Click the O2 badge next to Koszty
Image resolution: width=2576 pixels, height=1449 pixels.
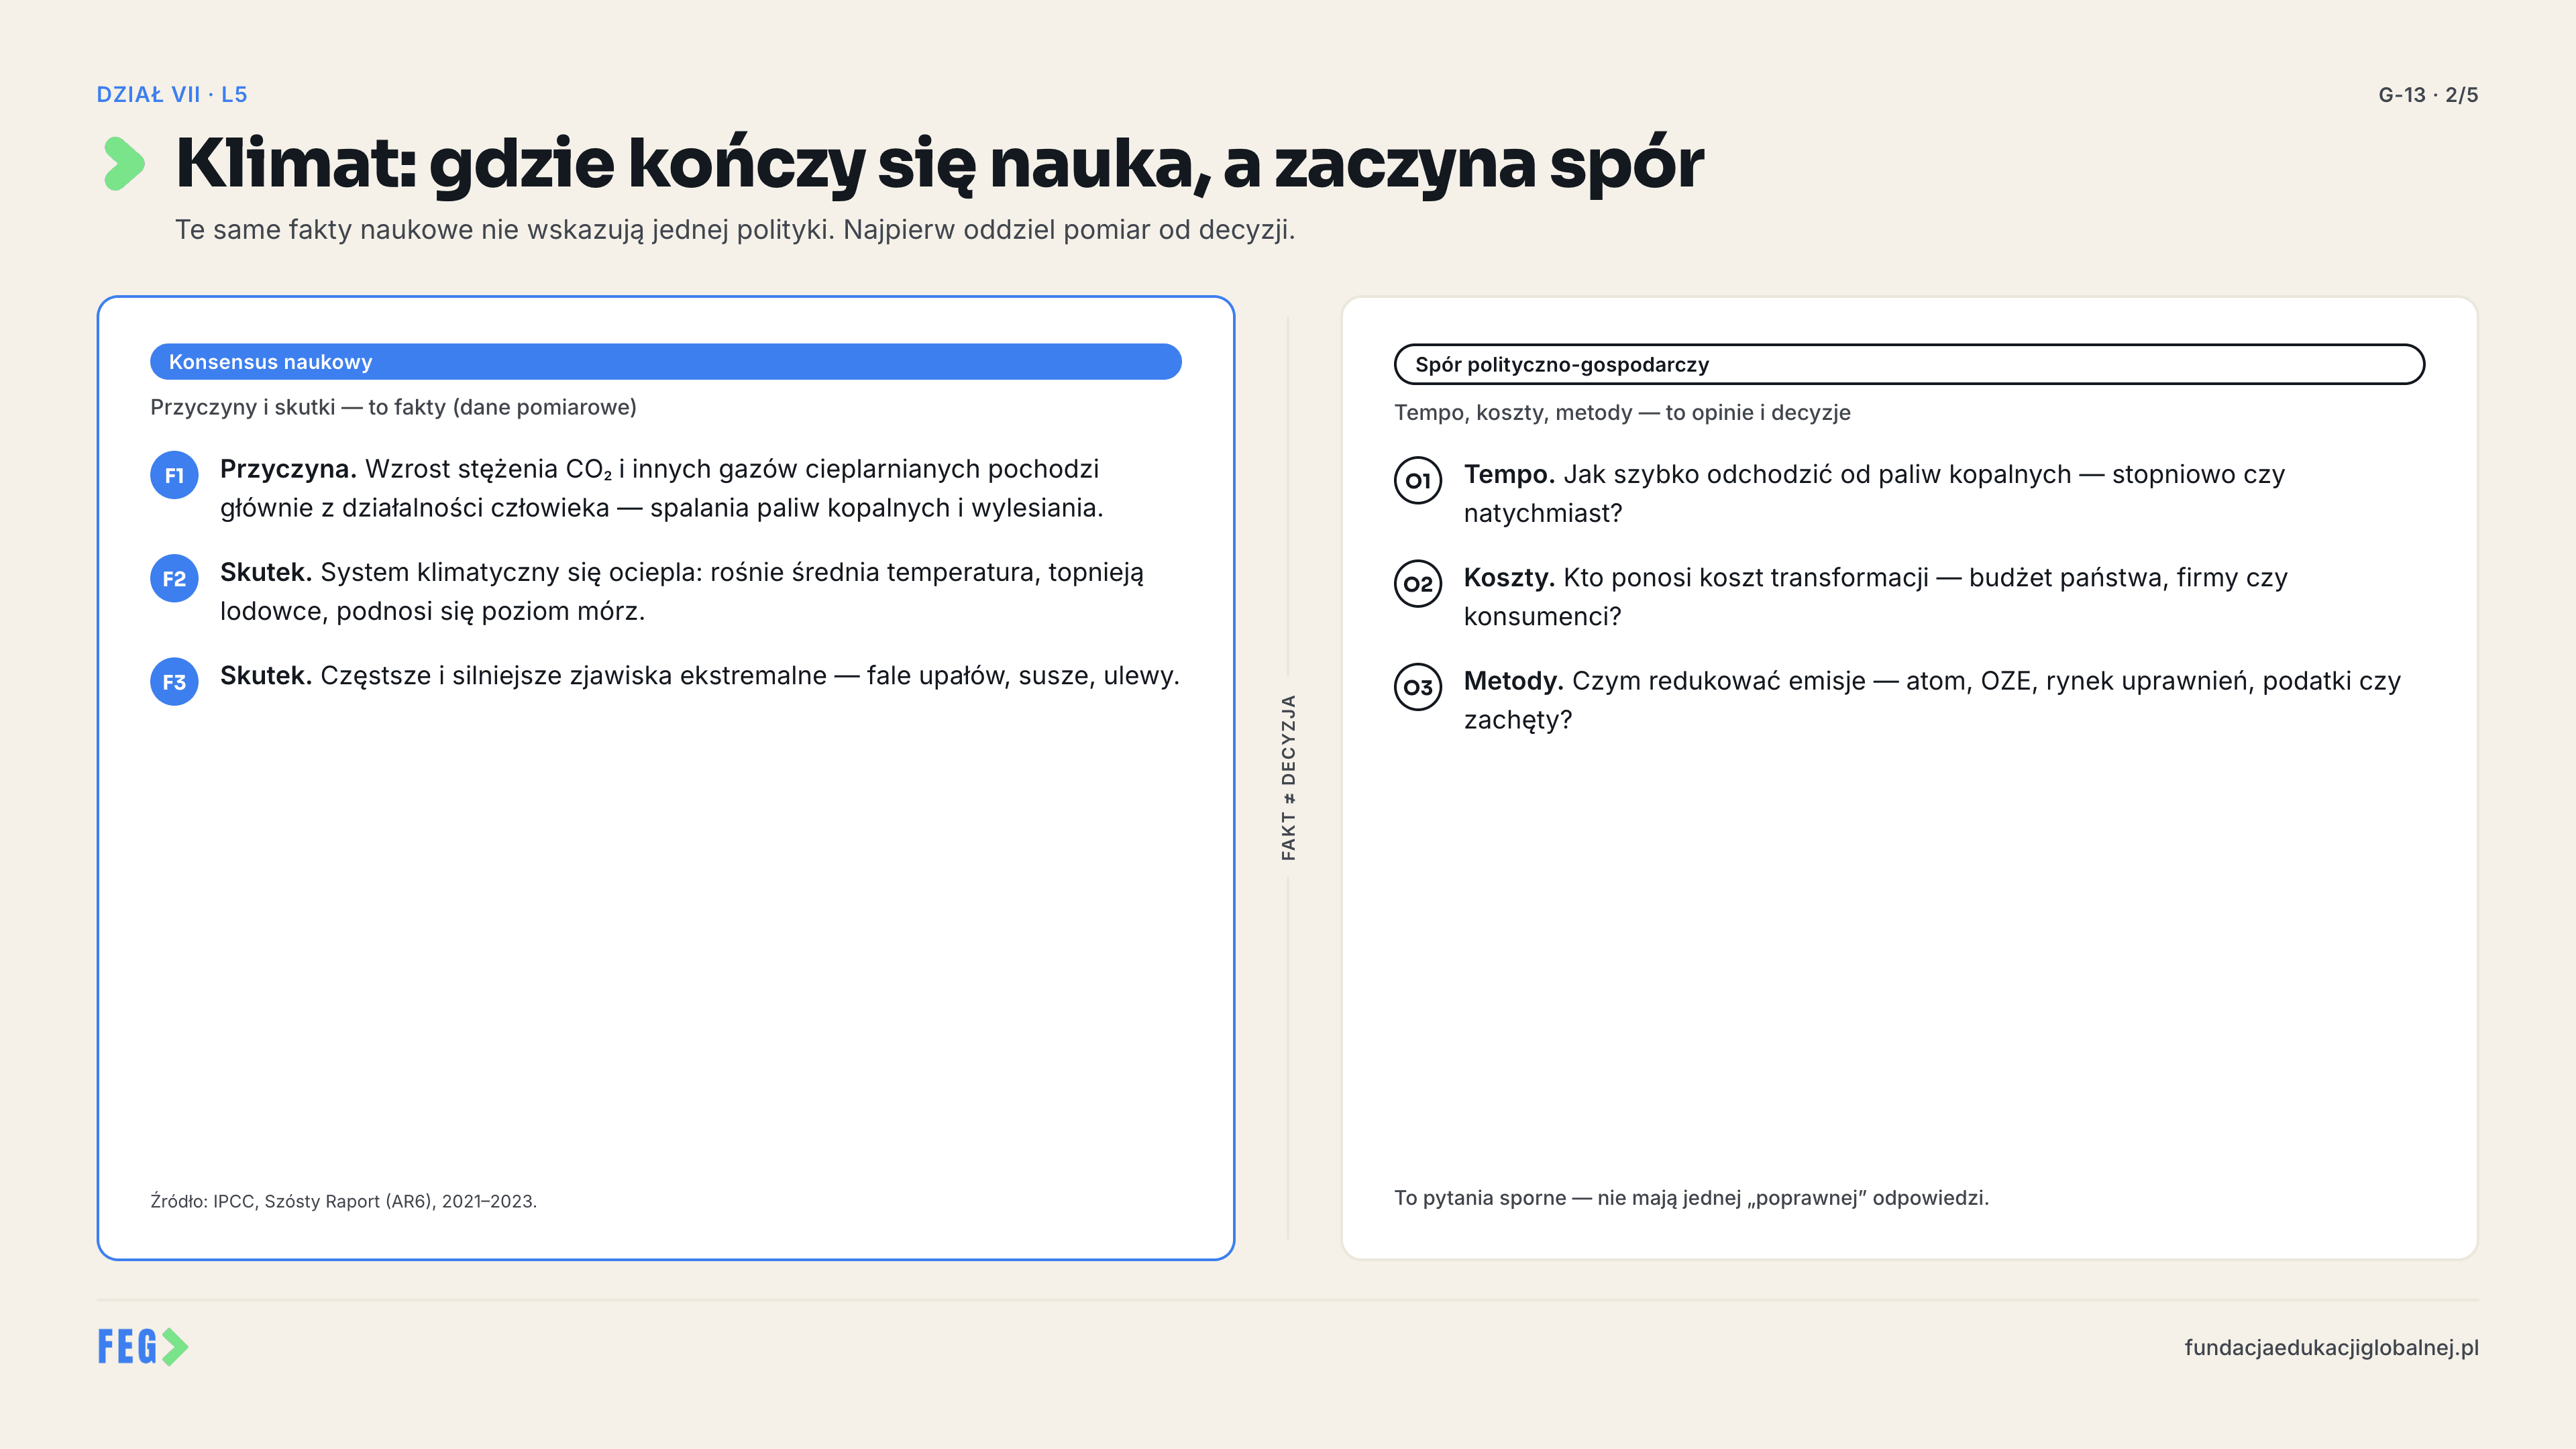(1418, 584)
